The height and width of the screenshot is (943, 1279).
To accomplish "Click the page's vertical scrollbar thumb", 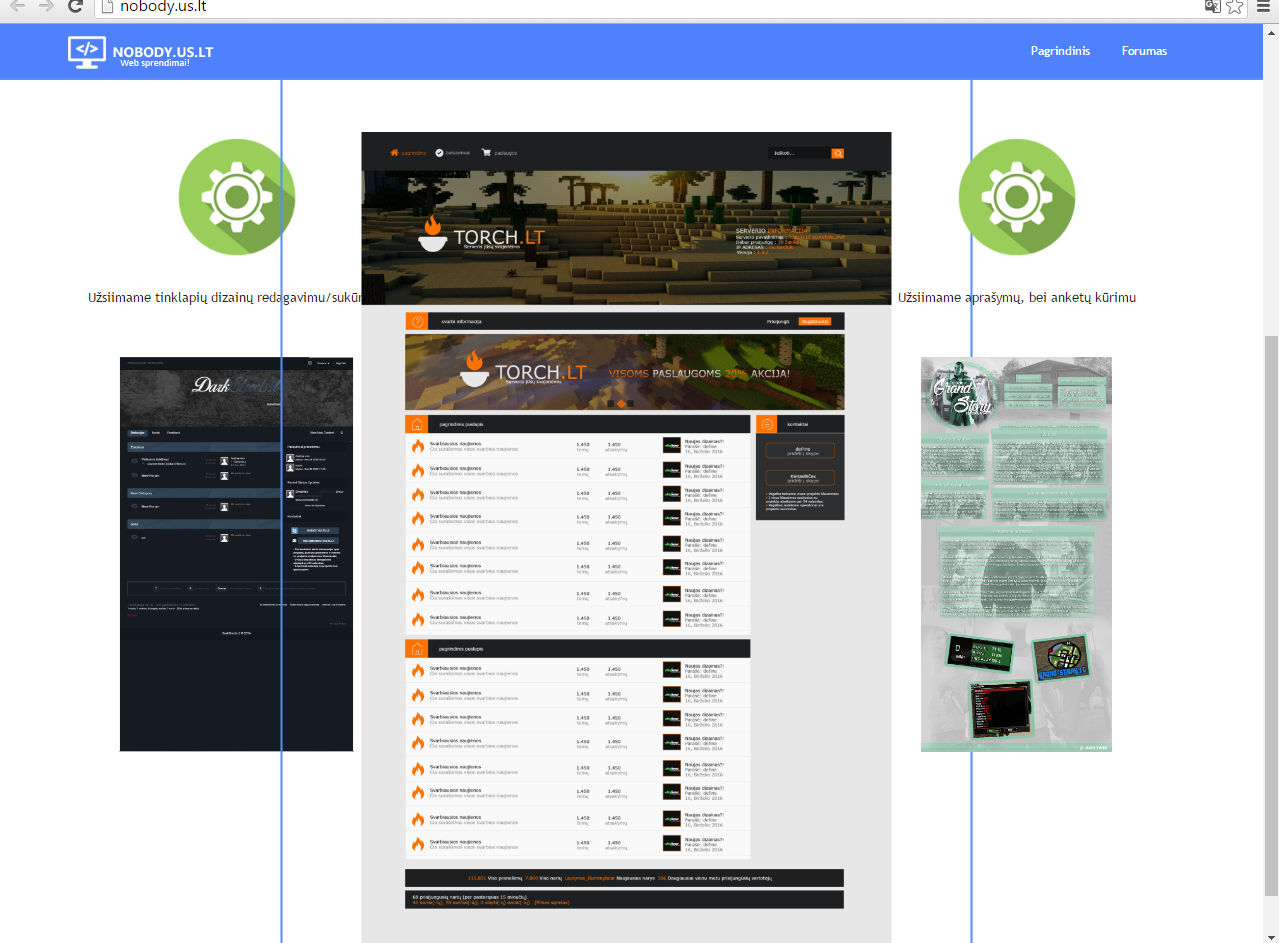I will click(1272, 615).
